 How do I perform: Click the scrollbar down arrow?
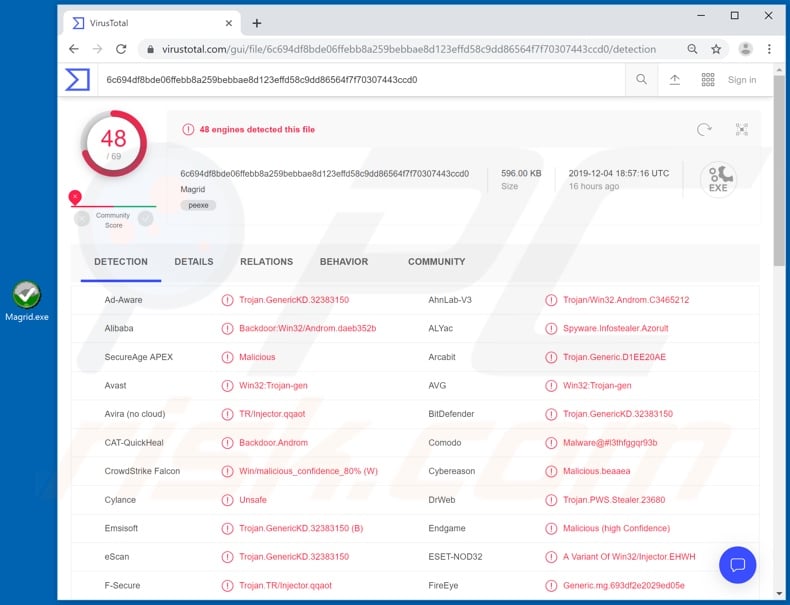[779, 594]
